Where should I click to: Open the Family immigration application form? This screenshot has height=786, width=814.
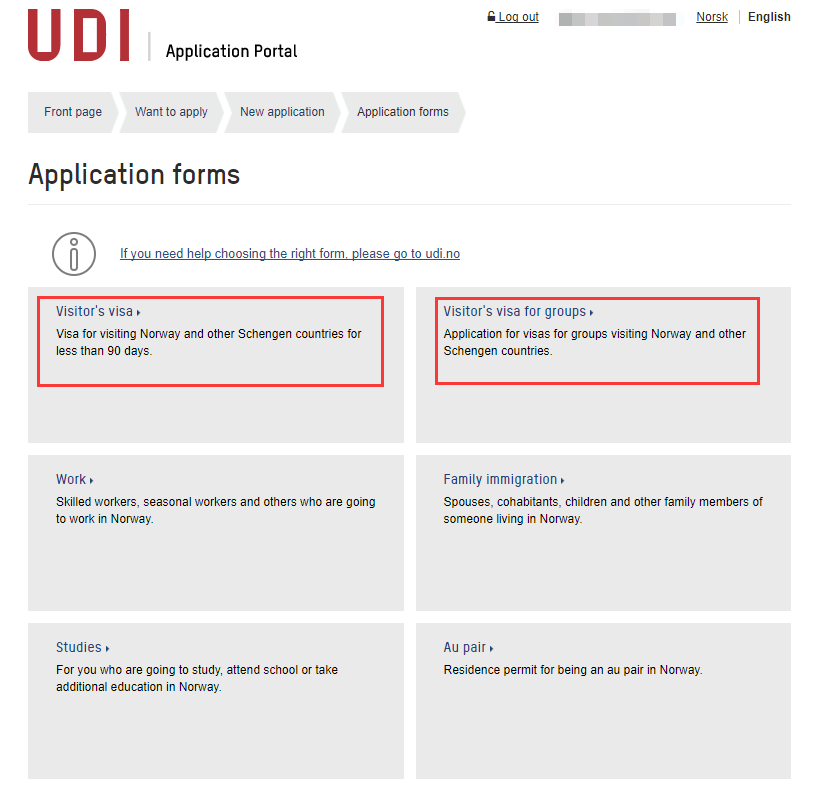(500, 480)
